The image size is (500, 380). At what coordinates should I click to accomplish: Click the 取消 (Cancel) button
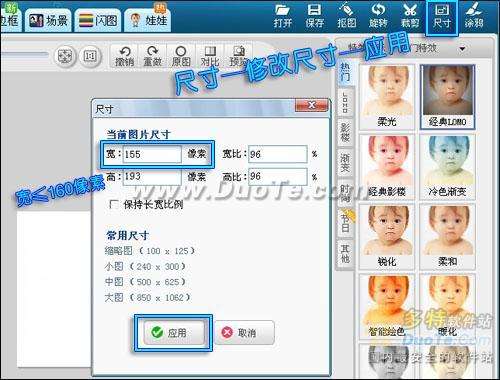244,333
